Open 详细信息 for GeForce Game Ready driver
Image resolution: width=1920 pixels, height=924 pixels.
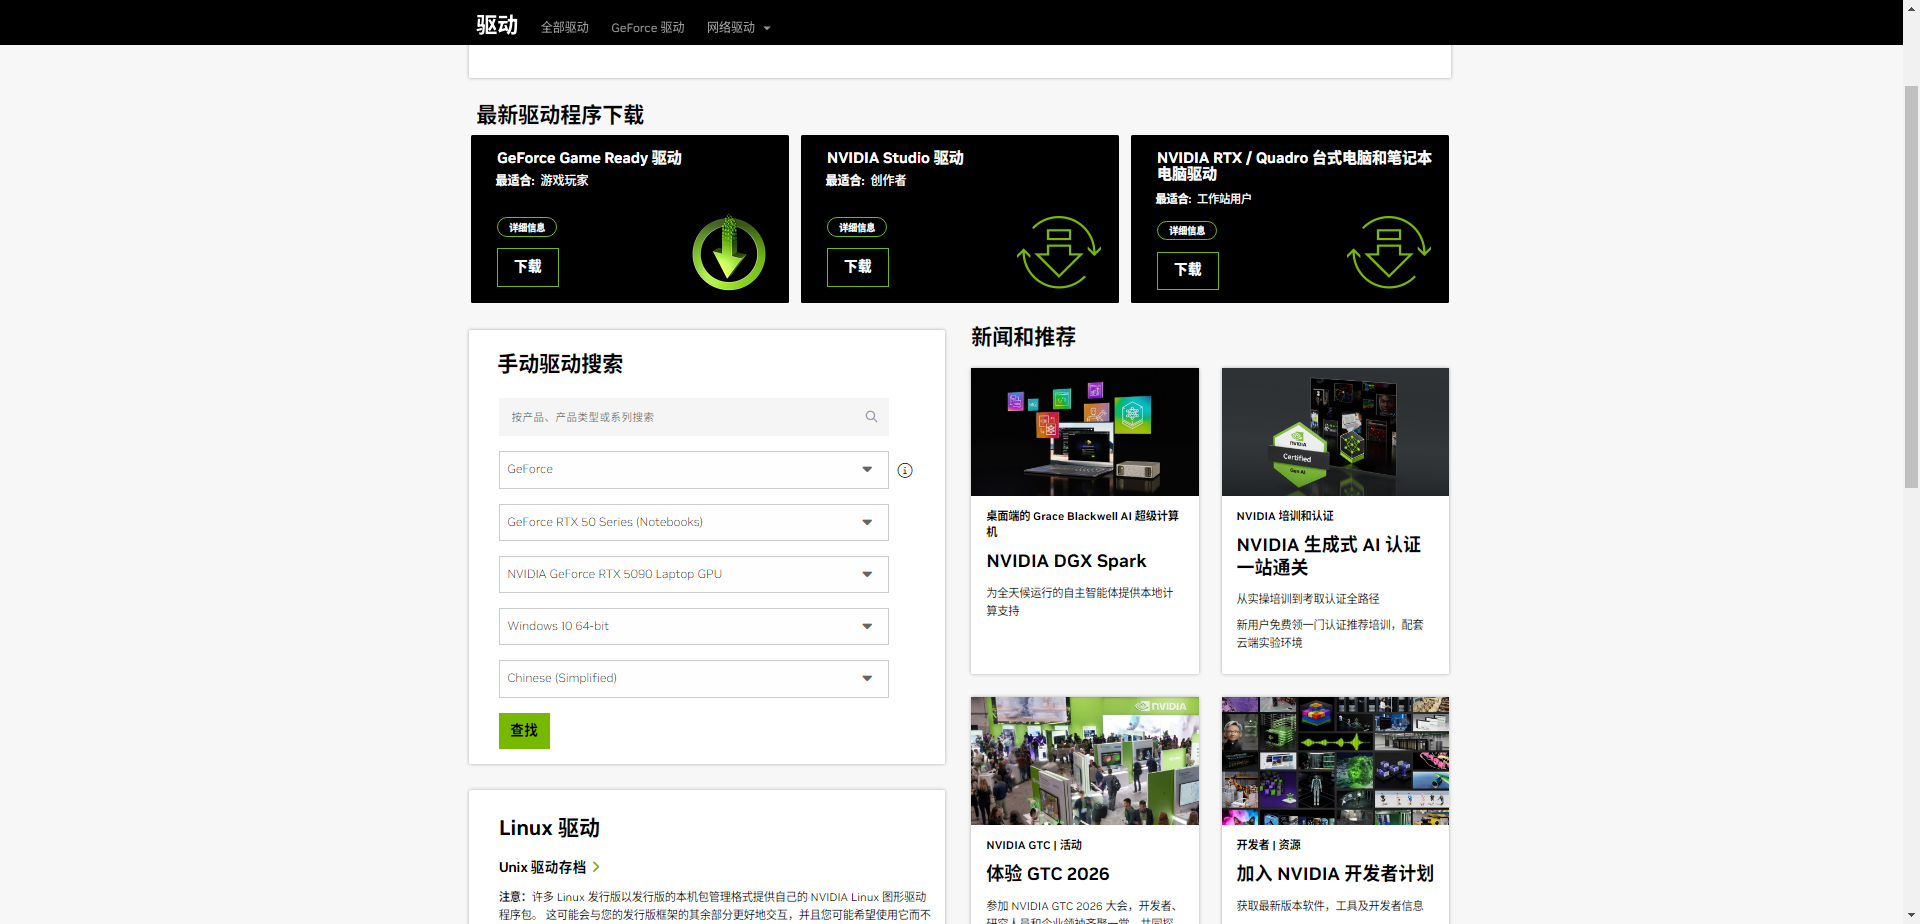pyautogui.click(x=527, y=228)
